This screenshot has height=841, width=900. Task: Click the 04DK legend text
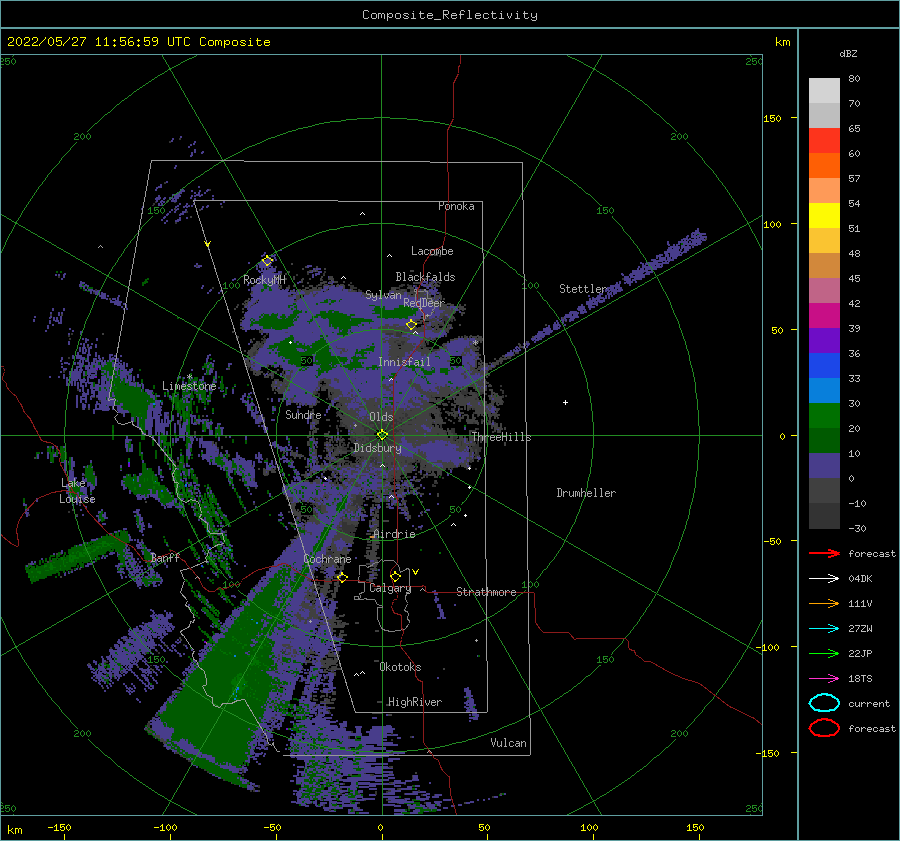[860, 579]
